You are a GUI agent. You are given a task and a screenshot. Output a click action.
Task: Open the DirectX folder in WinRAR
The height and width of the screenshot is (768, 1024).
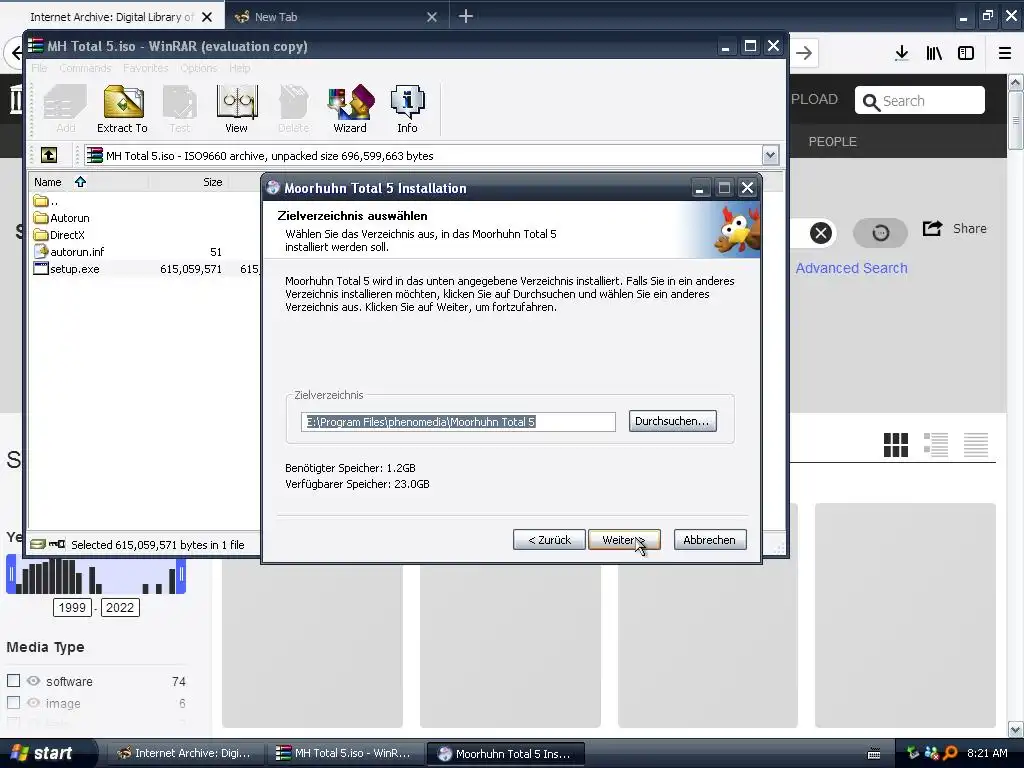click(x=59, y=234)
